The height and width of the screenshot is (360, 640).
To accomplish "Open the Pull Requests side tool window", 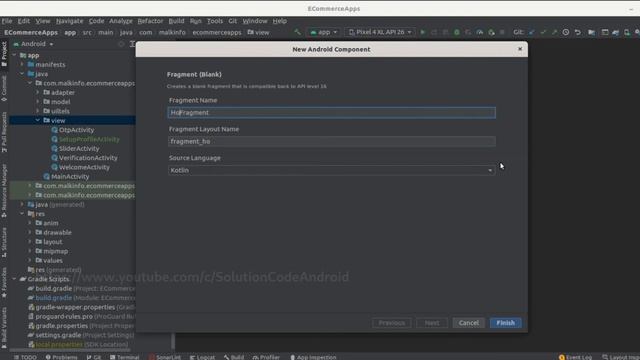I will [x=4, y=132].
